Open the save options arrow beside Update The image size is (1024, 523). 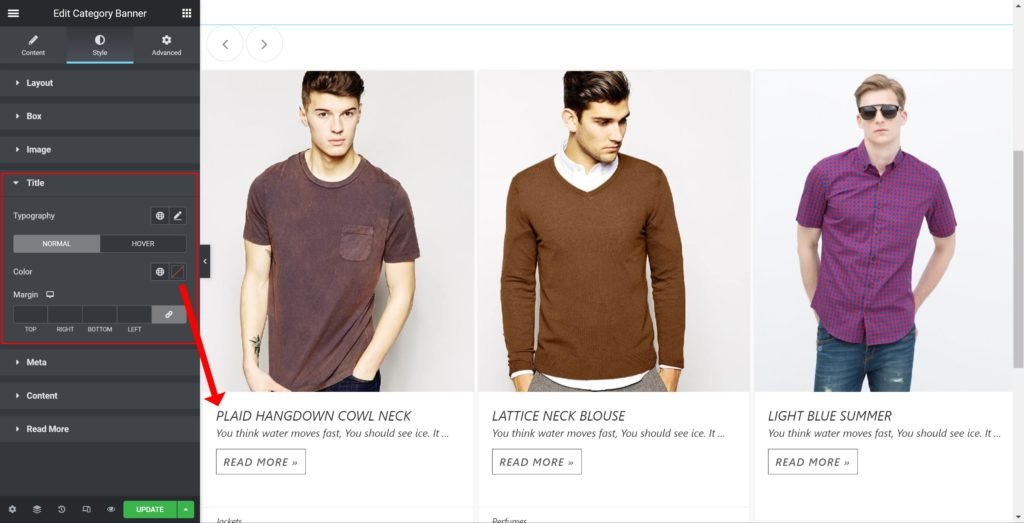click(x=185, y=509)
